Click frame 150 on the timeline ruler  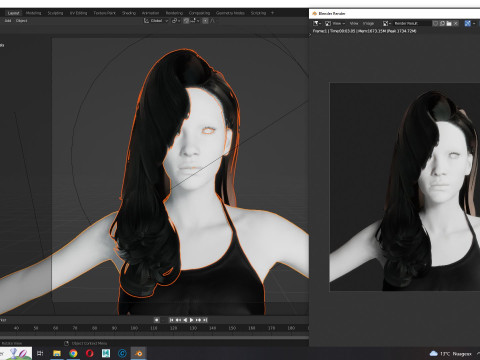point(232,328)
